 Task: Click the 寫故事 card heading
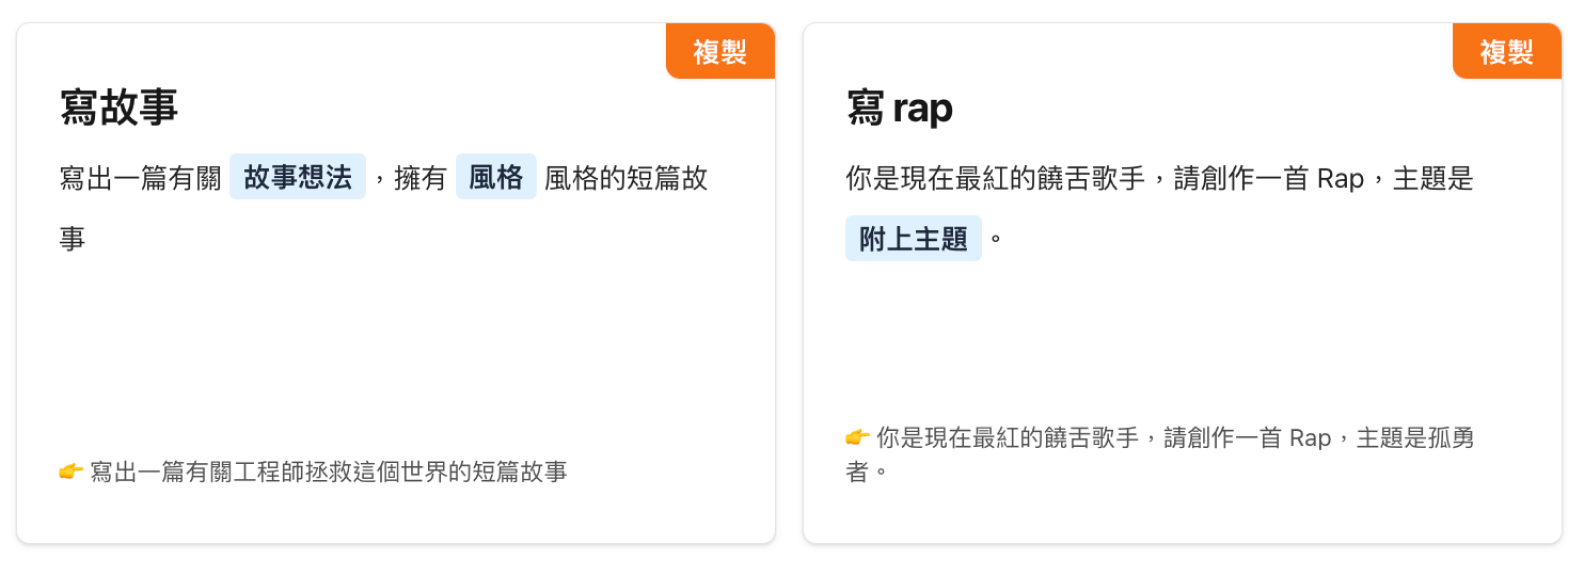[119, 107]
